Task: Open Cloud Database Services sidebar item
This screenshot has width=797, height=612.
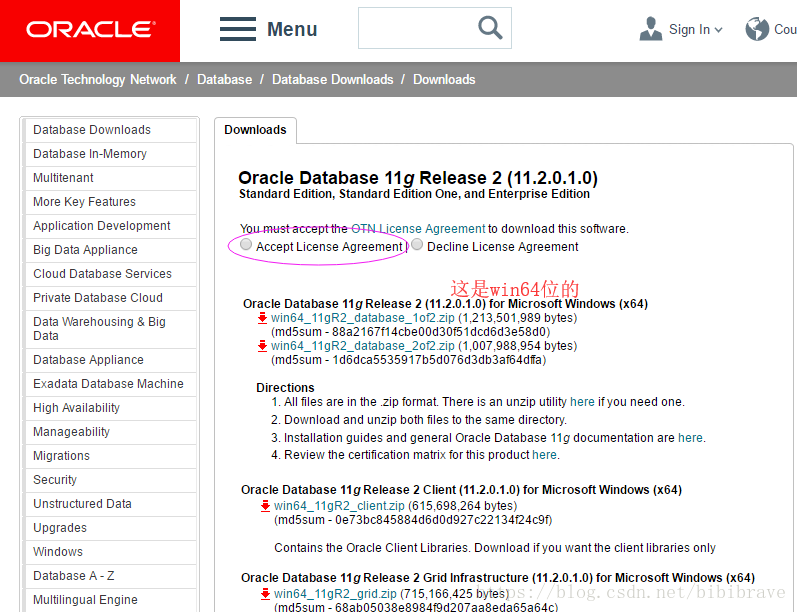Action: 110,274
